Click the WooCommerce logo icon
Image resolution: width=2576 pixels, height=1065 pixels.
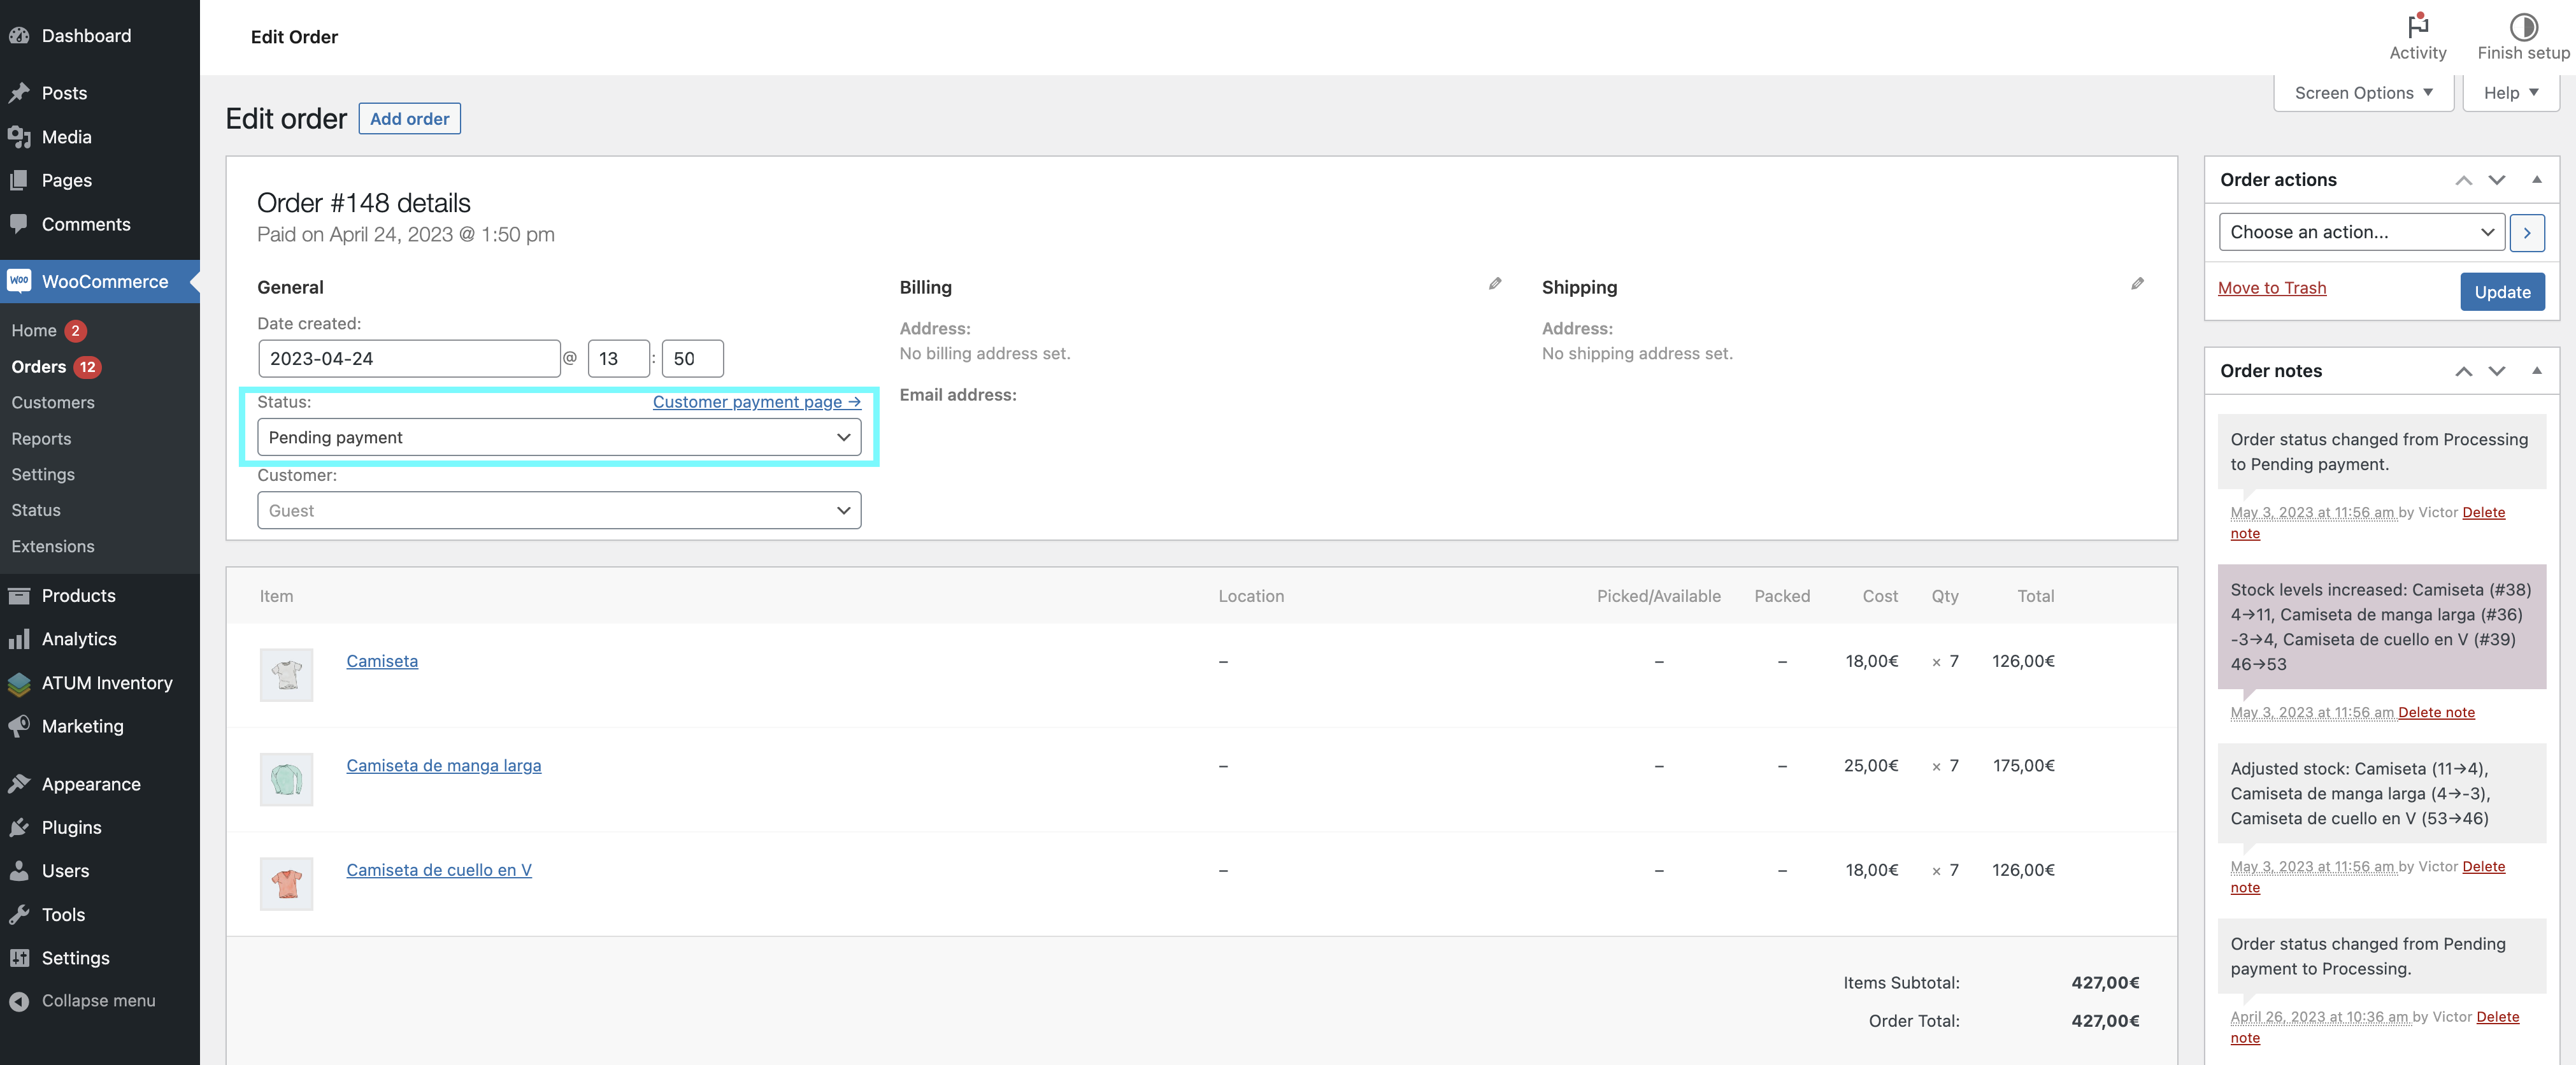click(19, 281)
